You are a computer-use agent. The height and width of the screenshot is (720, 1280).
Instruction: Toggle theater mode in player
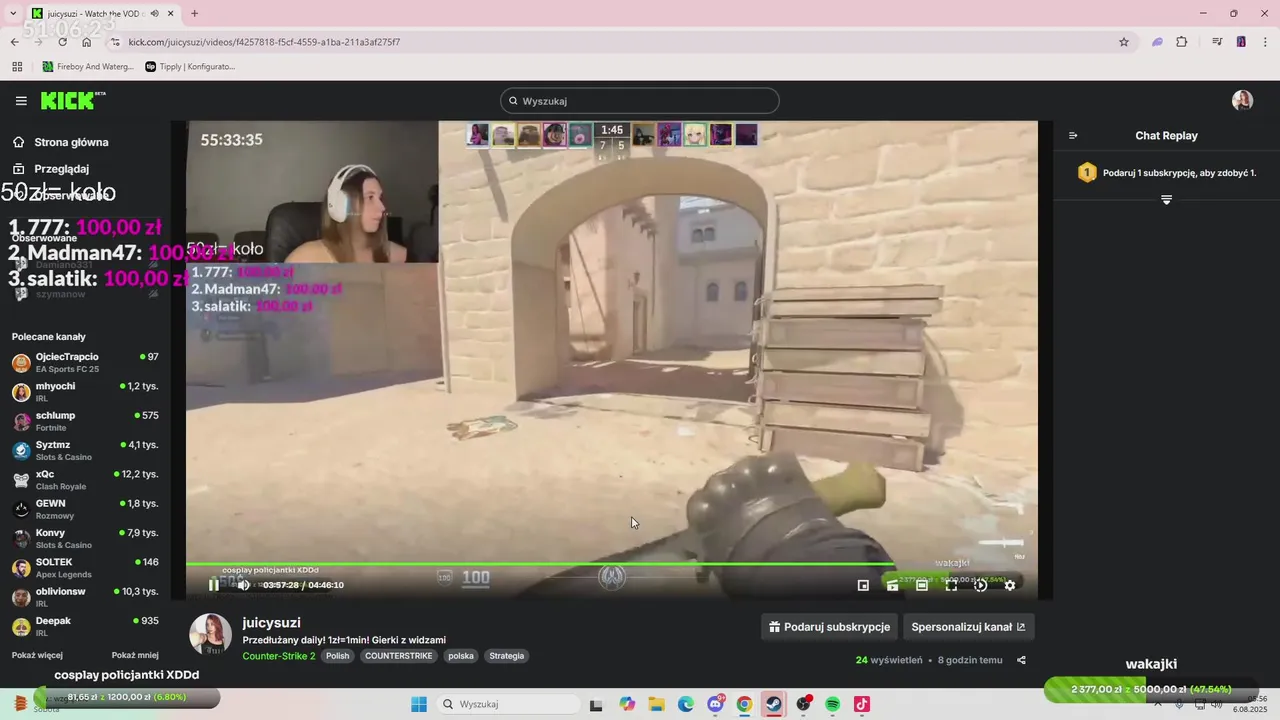point(922,585)
